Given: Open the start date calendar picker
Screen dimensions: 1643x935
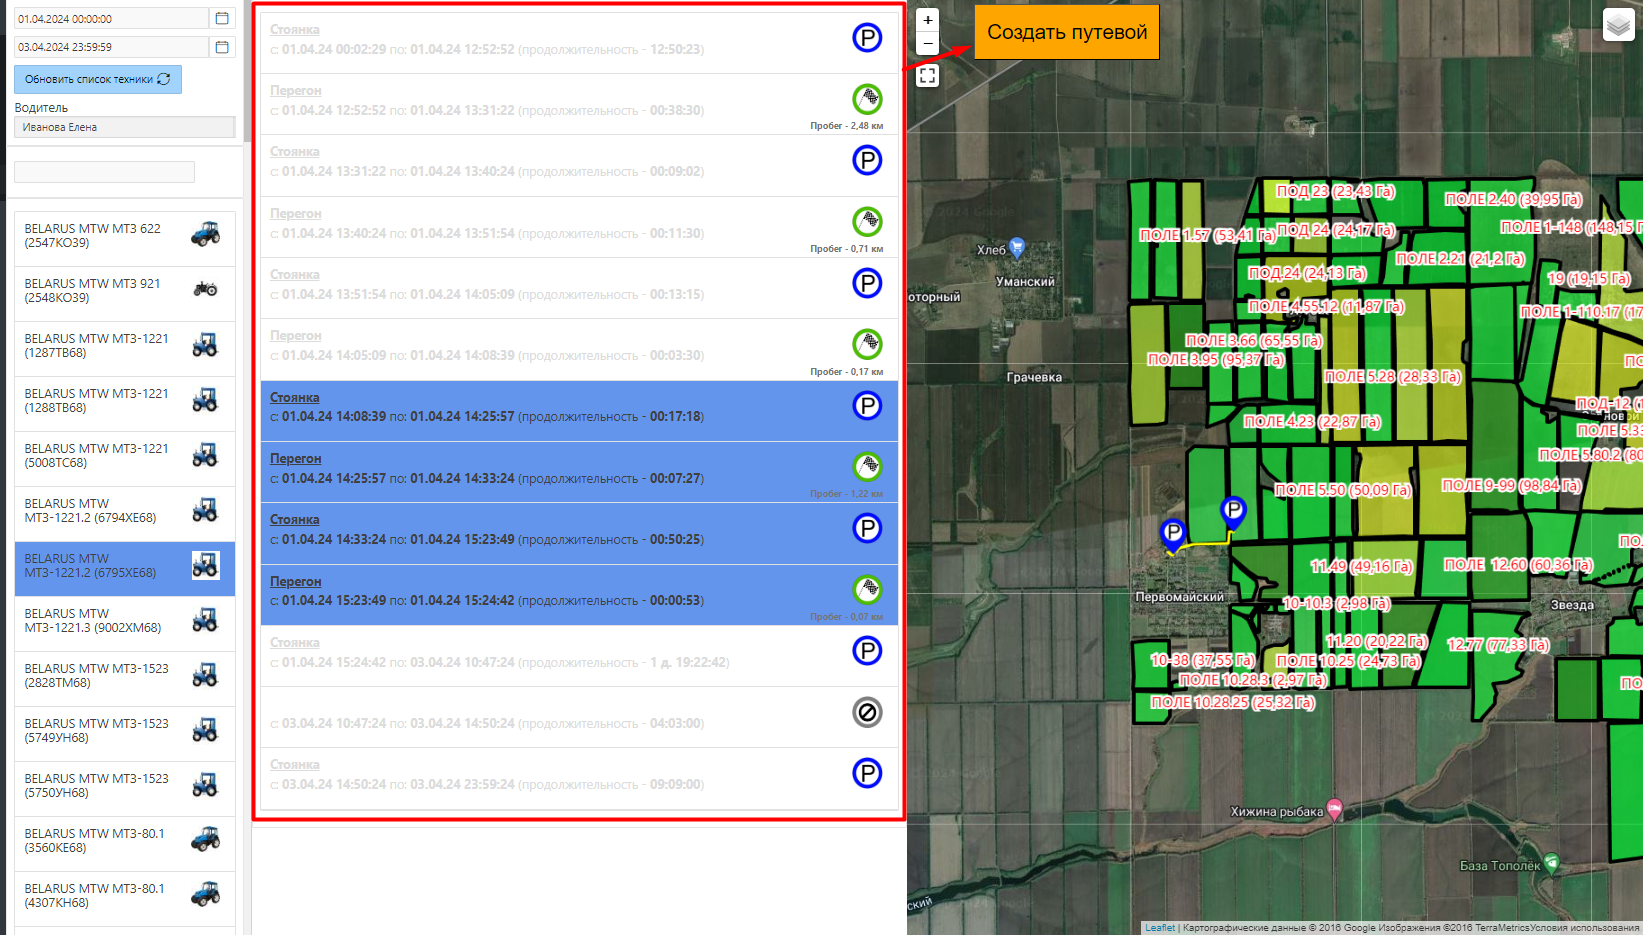Looking at the screenshot, I should tap(222, 18).
